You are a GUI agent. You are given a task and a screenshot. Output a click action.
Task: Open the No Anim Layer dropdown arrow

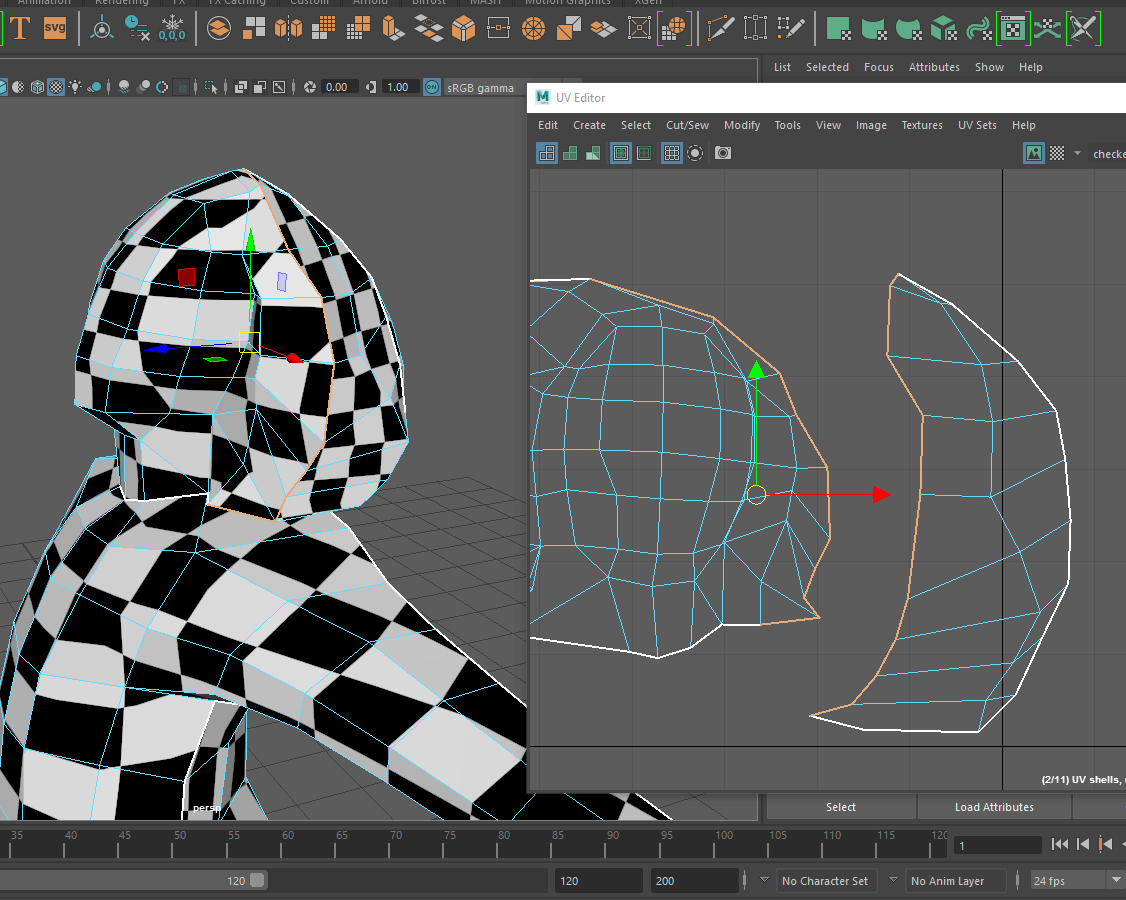pyautogui.click(x=893, y=880)
